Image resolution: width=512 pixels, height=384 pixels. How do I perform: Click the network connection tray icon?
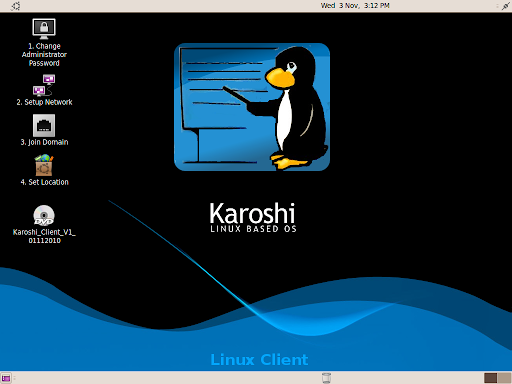(506, 6)
